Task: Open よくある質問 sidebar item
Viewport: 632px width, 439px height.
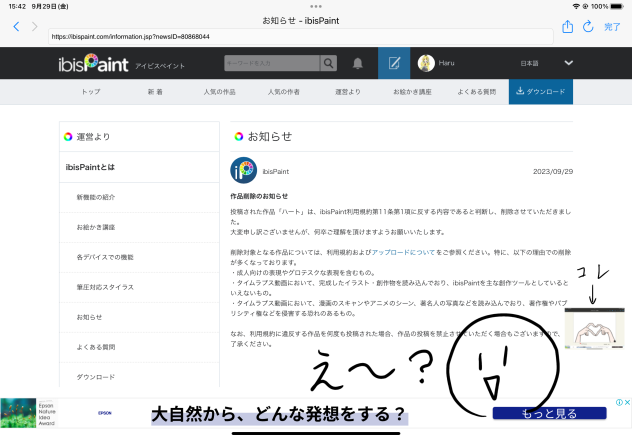Action: 139,347
